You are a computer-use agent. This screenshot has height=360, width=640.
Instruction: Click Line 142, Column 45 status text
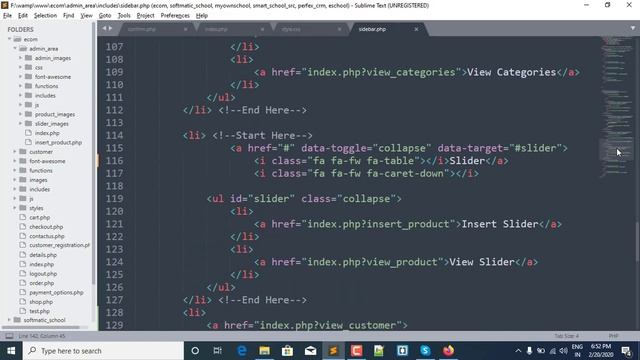pos(42,336)
